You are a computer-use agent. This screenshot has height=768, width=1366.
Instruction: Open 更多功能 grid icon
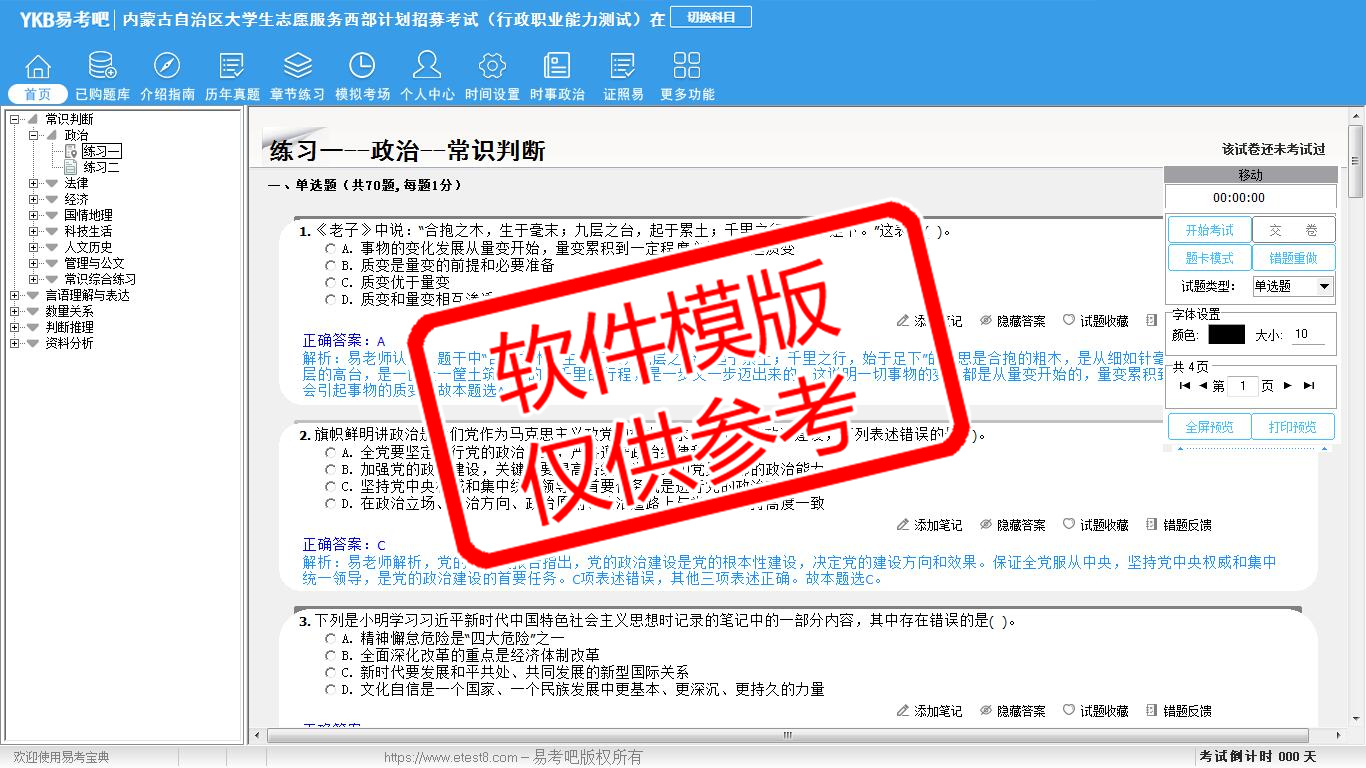(x=687, y=66)
